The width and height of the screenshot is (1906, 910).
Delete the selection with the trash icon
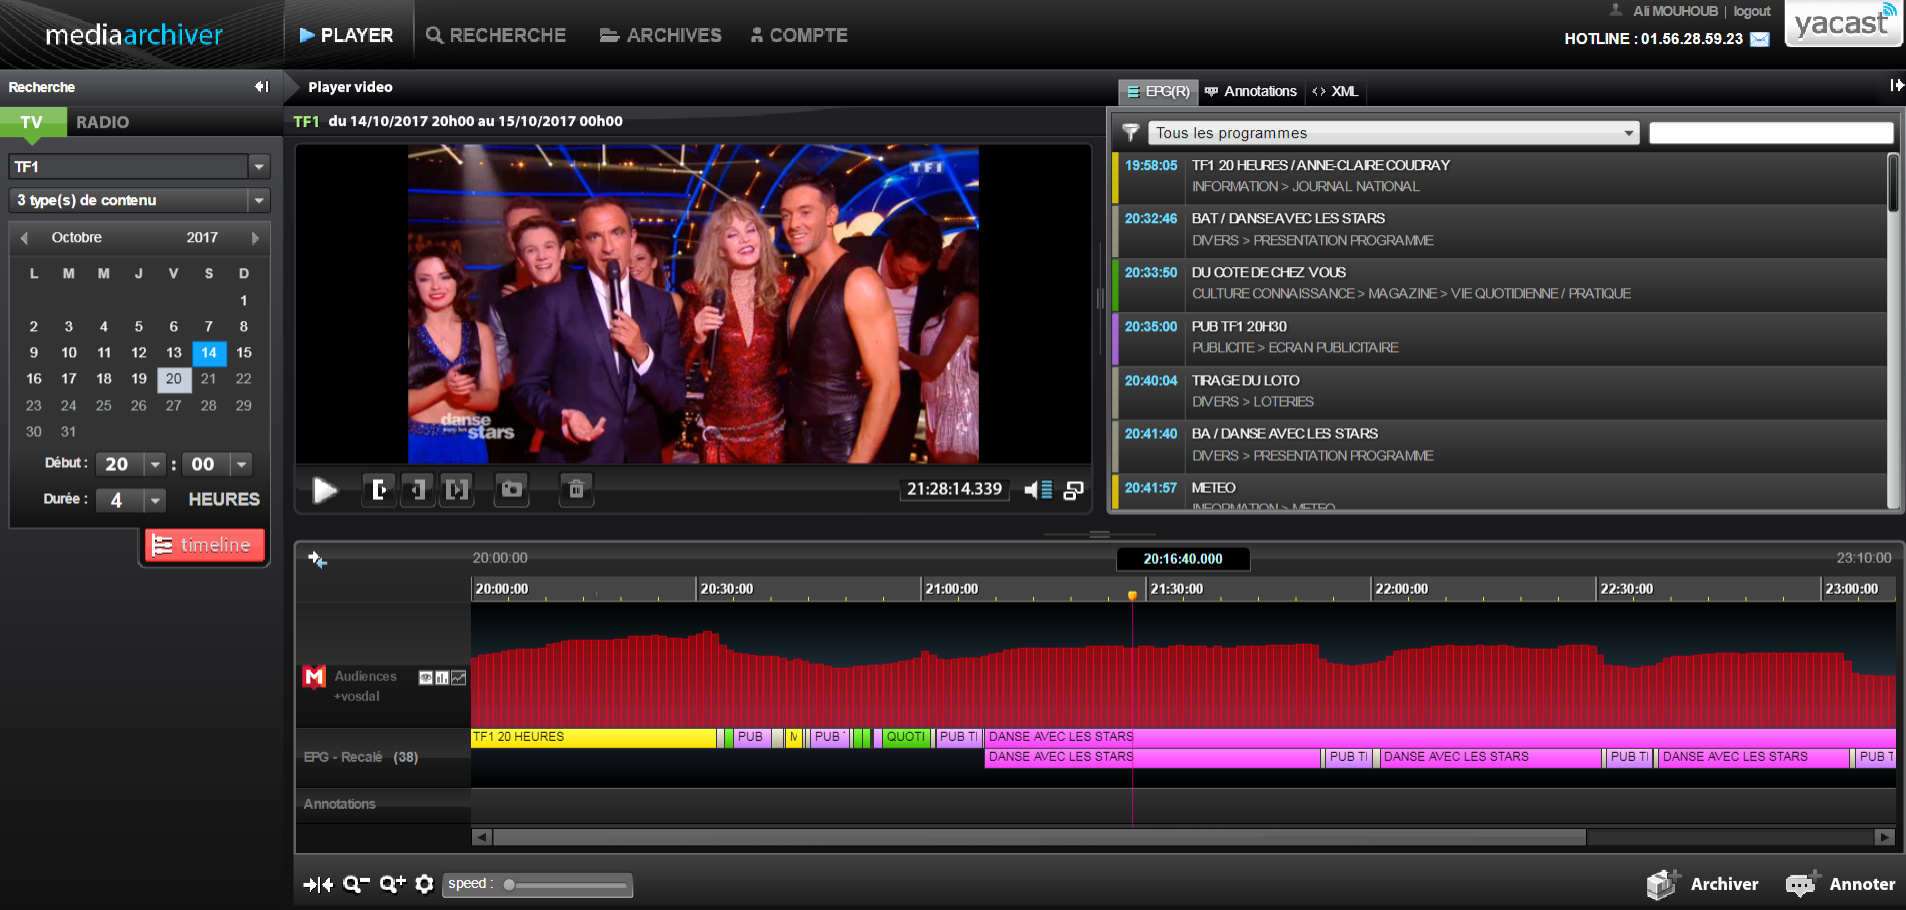[576, 490]
